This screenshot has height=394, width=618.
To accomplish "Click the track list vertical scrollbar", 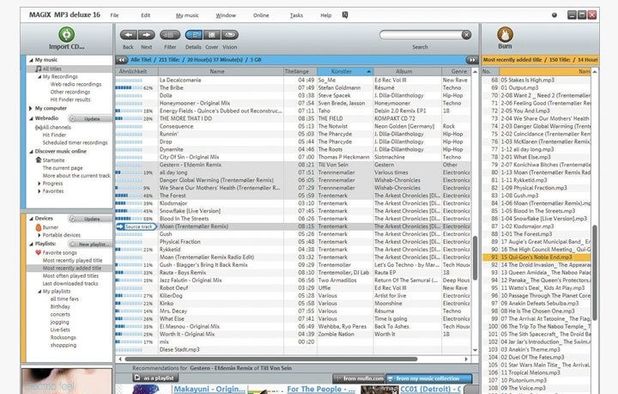I will 475,258.
